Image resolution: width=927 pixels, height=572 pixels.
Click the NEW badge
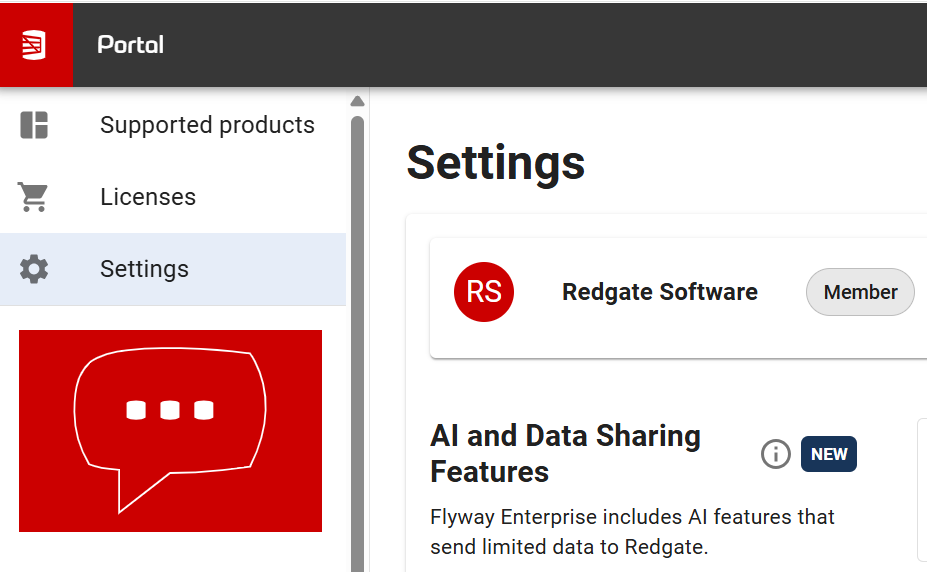(829, 454)
